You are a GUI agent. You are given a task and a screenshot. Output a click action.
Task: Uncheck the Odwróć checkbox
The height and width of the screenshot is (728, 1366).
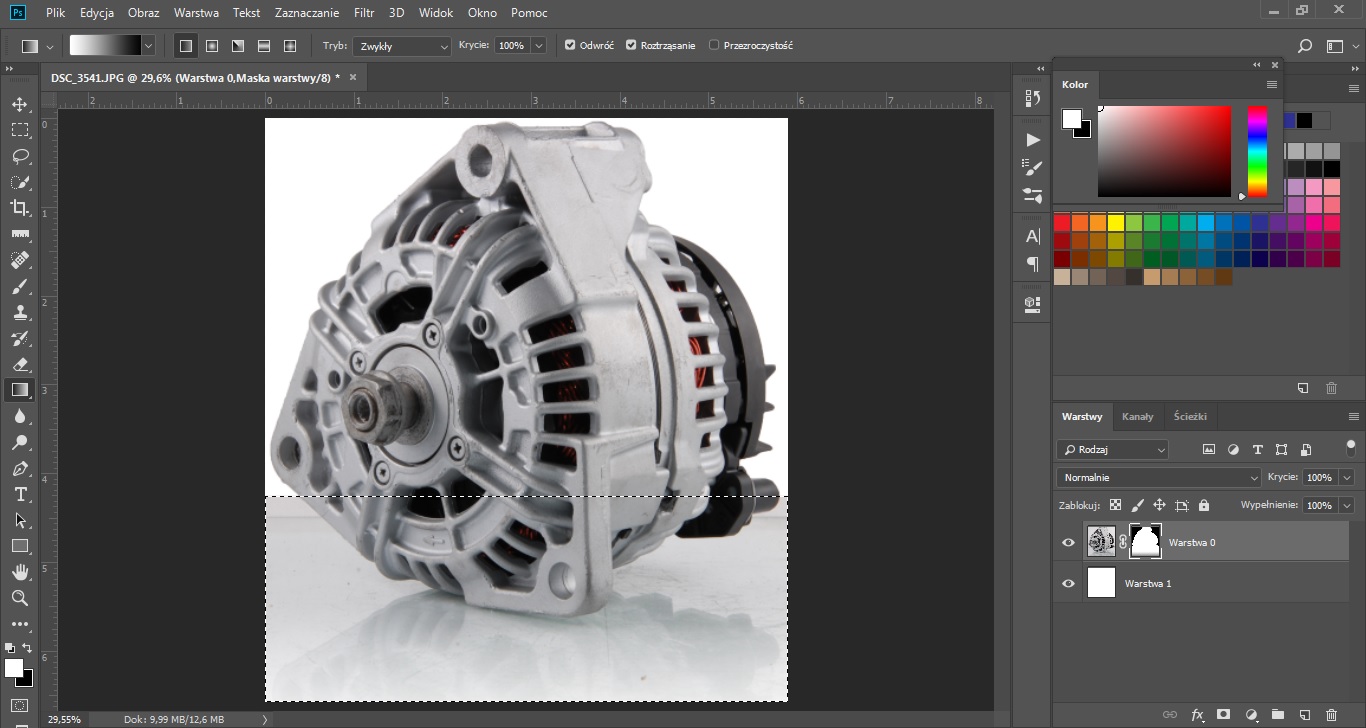point(570,45)
